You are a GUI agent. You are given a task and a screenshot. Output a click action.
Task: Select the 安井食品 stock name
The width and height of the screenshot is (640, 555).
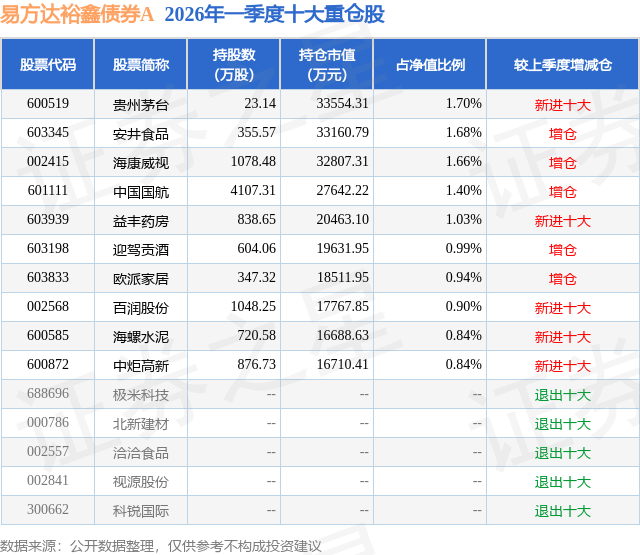pos(141,134)
